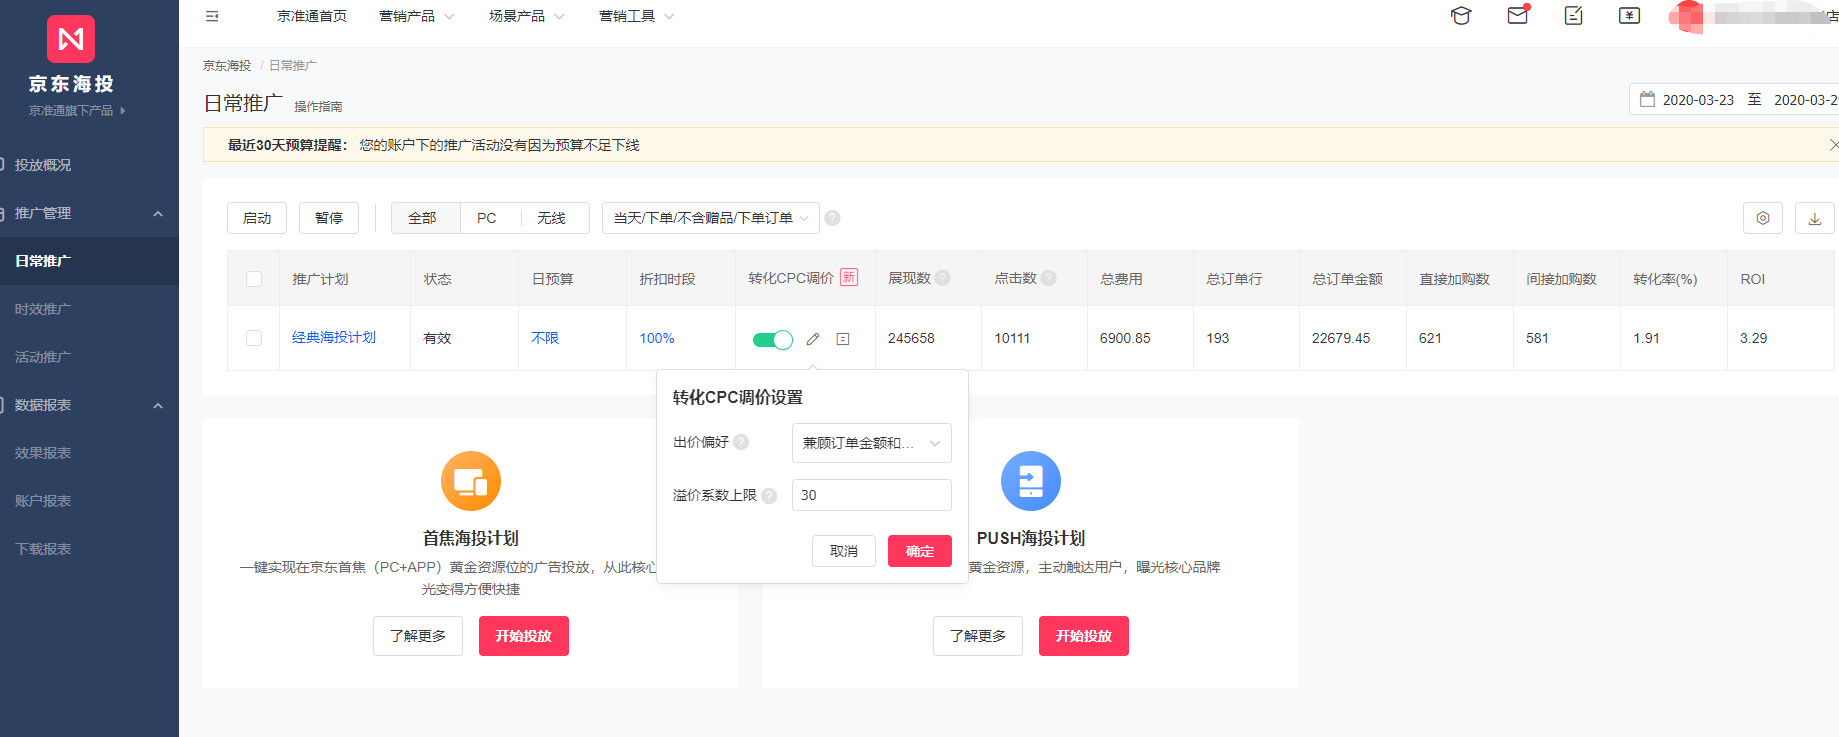Open the mail messages icon
Viewport: 1839px width, 737px height.
(1518, 15)
